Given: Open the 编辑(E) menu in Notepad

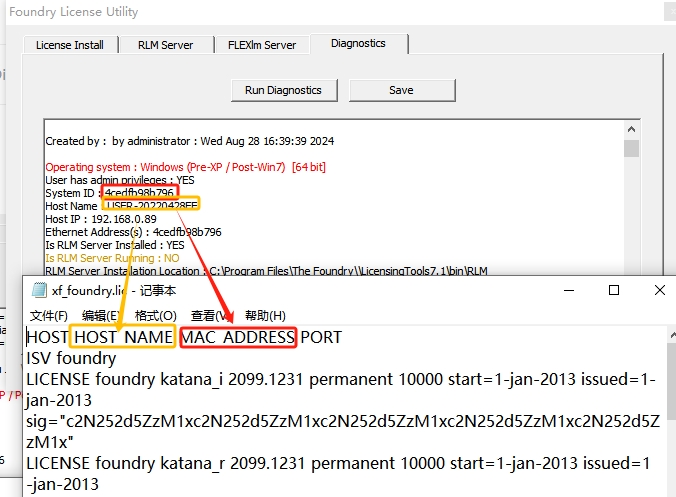Looking at the screenshot, I should click(100, 316).
